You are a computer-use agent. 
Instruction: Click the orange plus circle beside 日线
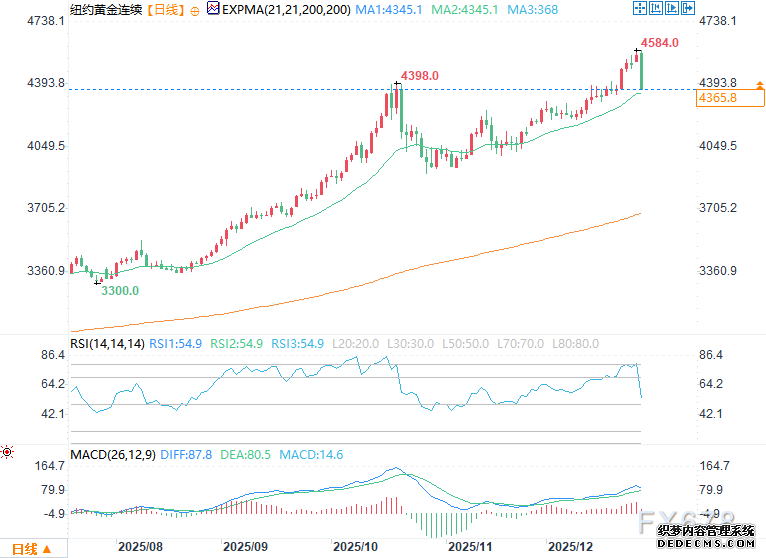click(x=193, y=10)
